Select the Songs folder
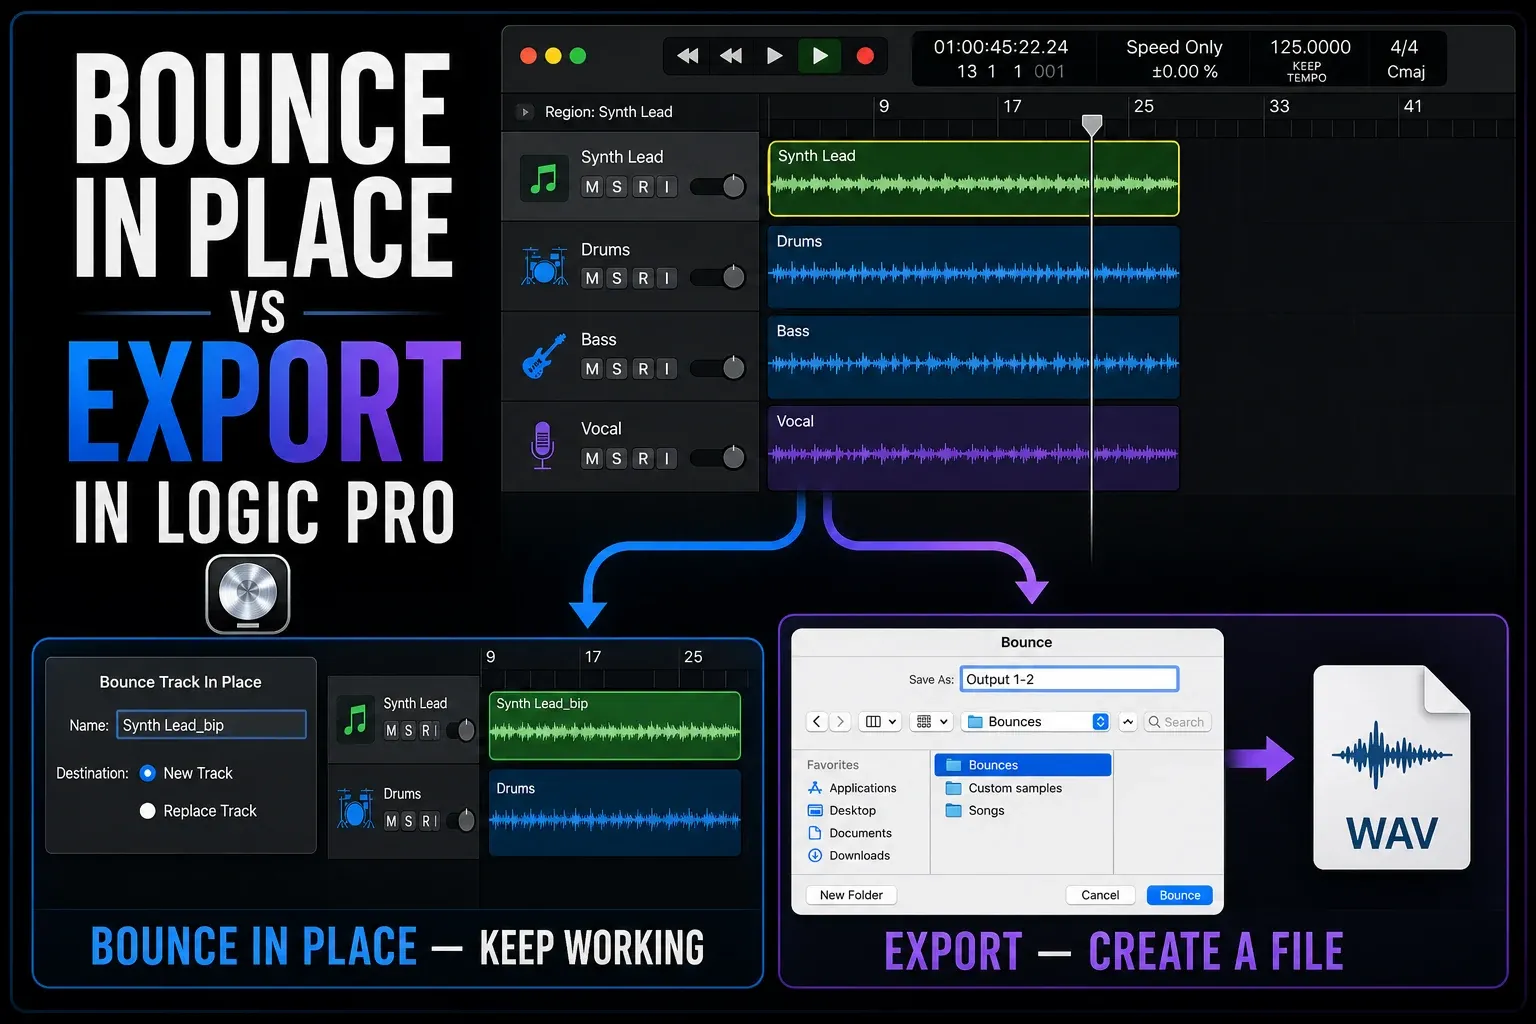1536x1024 pixels. point(975,811)
